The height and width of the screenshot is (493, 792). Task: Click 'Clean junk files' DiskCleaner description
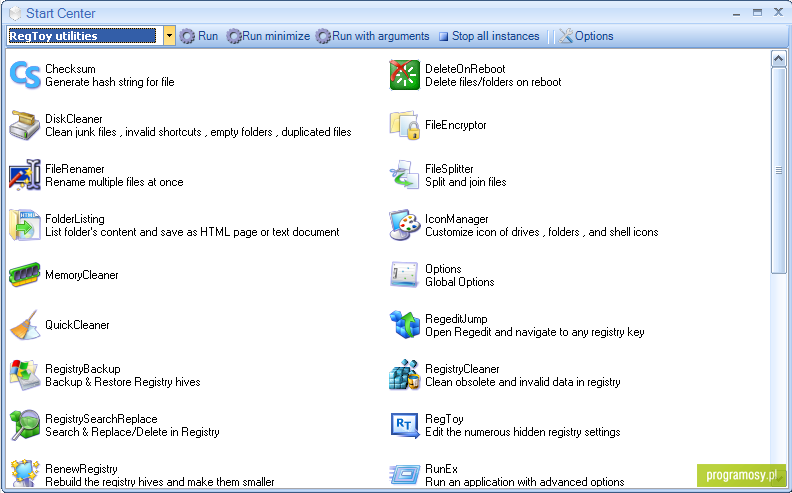coord(198,132)
